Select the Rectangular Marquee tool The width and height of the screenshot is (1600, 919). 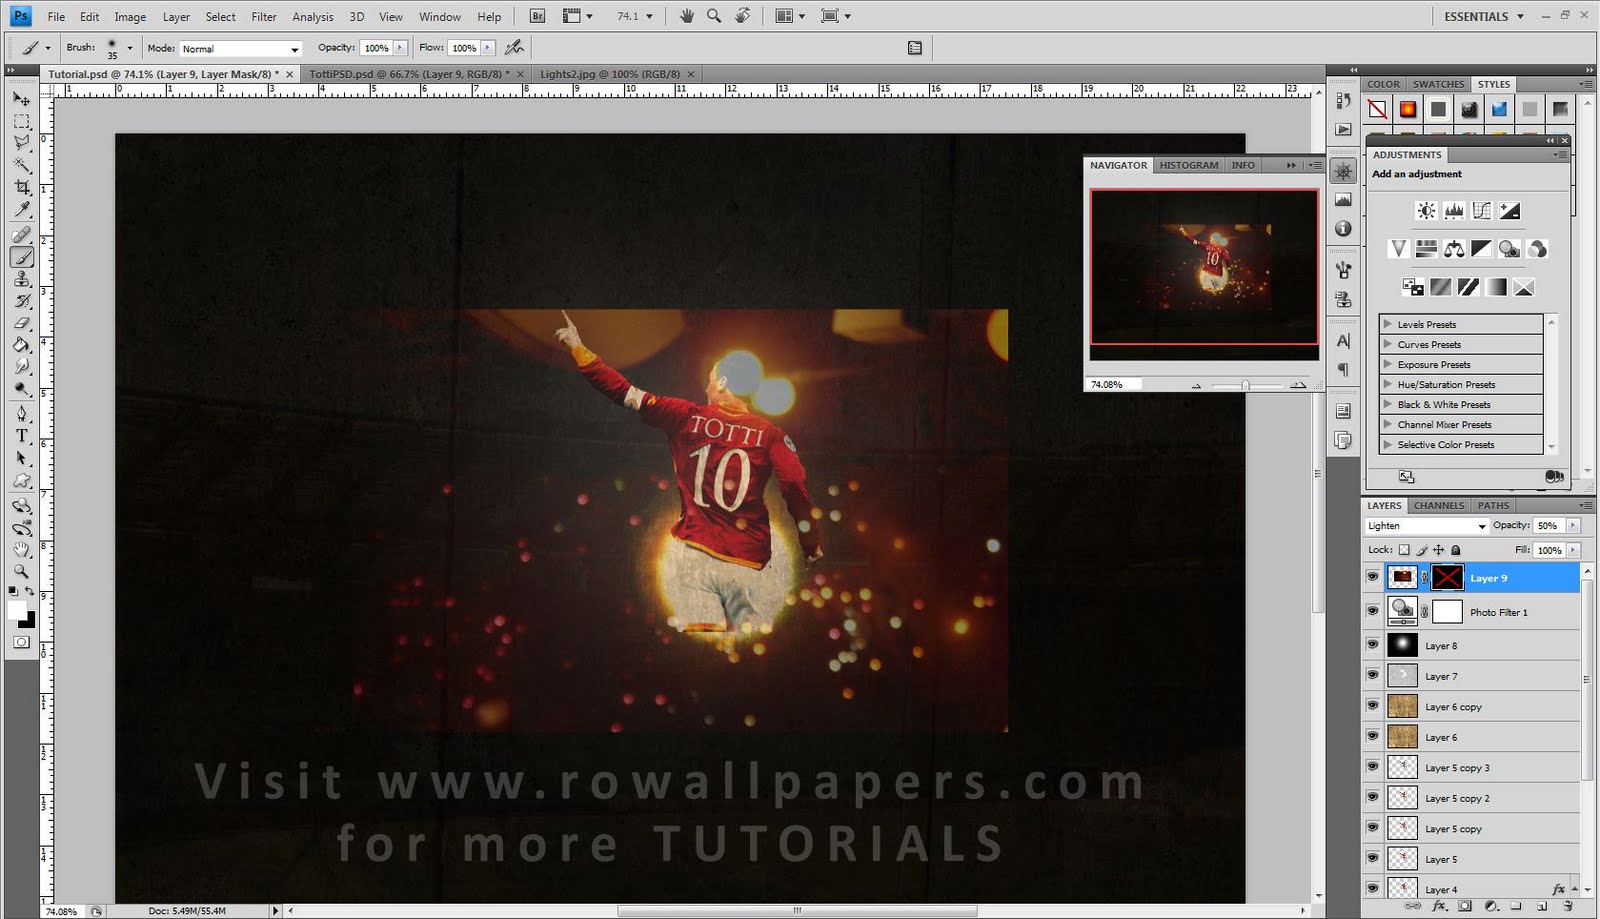(21, 121)
